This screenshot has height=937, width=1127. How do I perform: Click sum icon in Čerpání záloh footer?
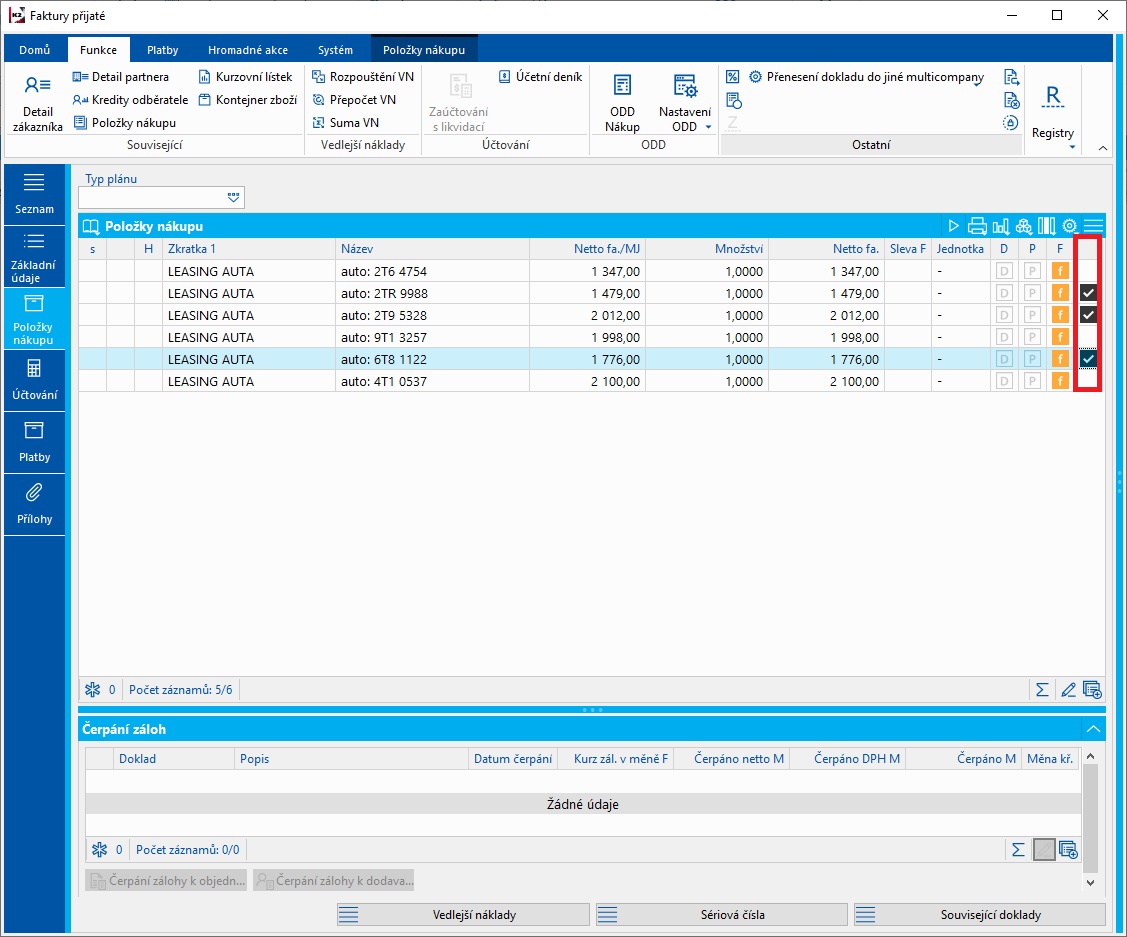tap(1018, 850)
